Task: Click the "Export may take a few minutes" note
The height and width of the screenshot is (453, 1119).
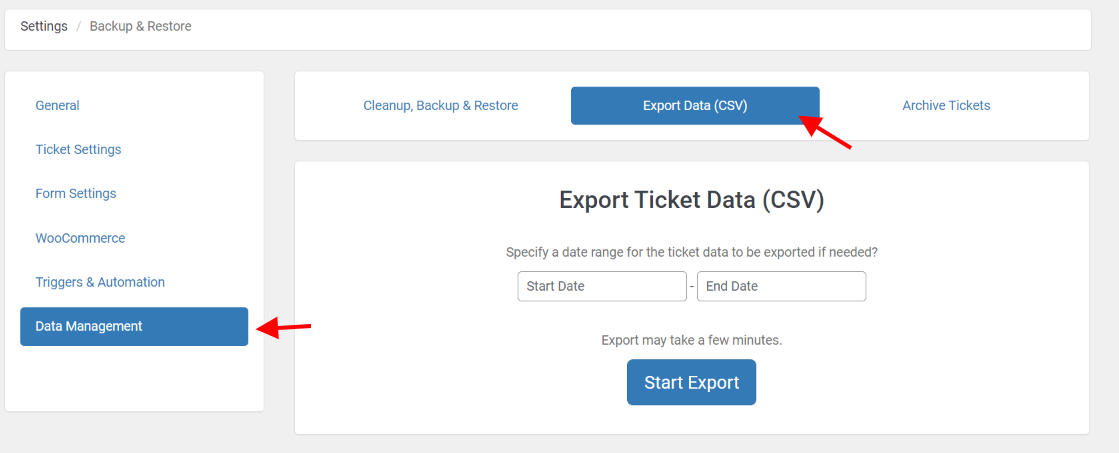Action: (x=692, y=340)
